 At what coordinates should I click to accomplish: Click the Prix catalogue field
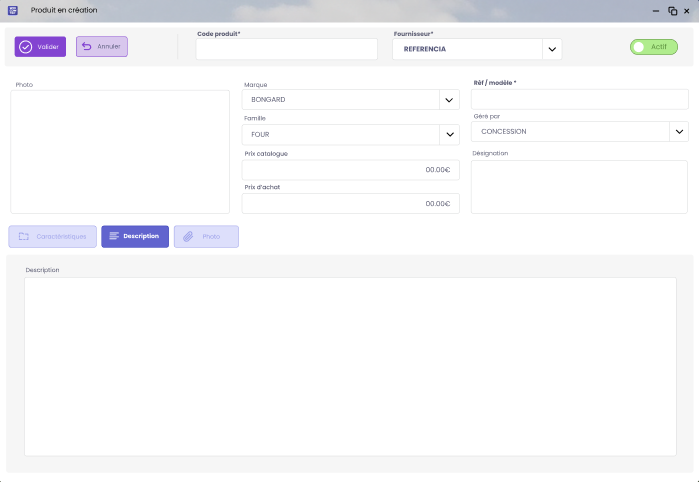pos(350,170)
